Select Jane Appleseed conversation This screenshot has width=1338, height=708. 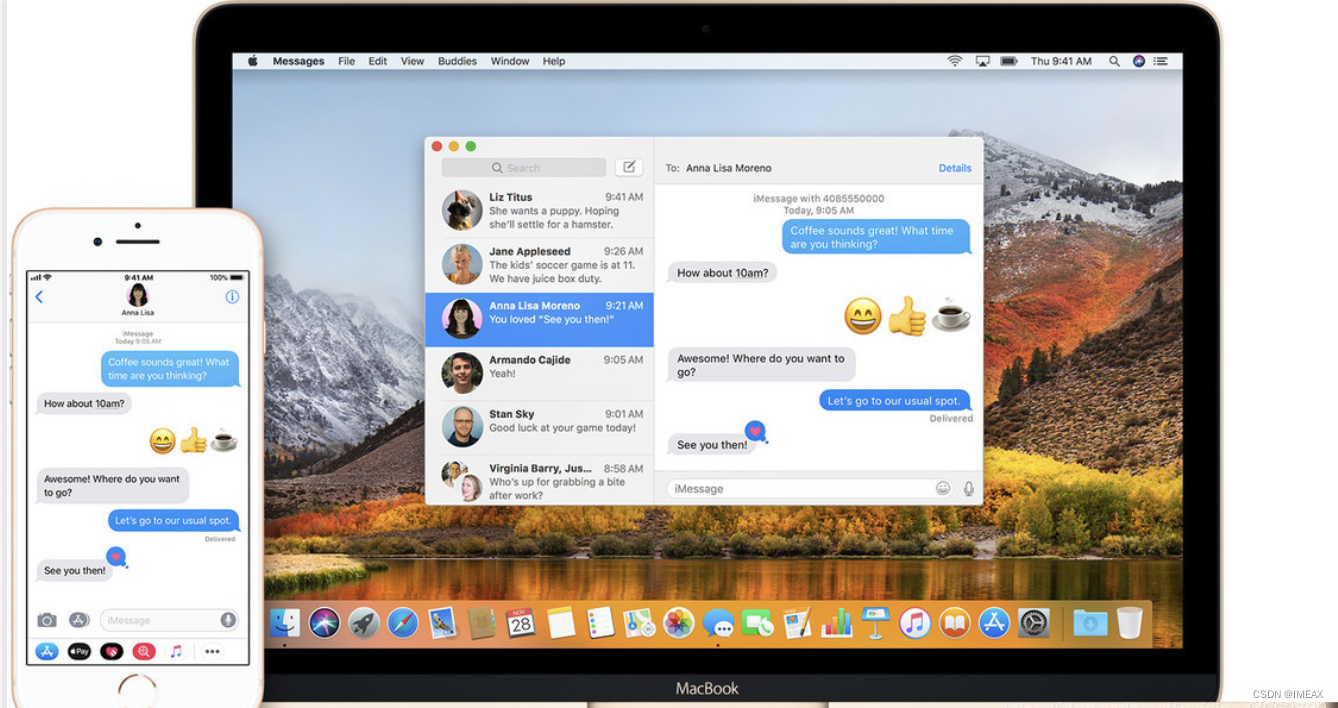pyautogui.click(x=540, y=265)
